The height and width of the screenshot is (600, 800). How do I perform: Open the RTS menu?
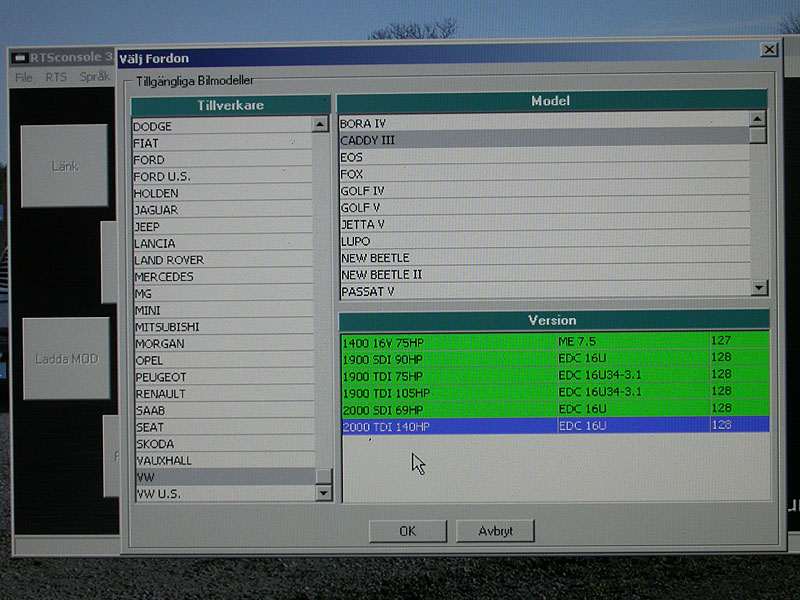(x=56, y=77)
